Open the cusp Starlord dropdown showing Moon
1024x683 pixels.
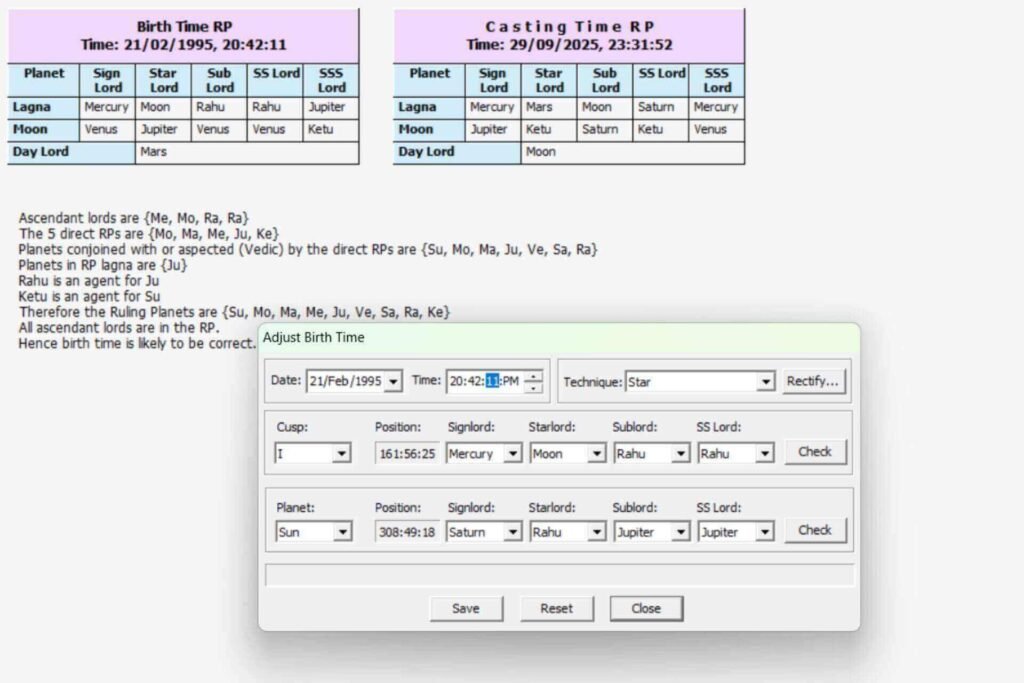(595, 453)
